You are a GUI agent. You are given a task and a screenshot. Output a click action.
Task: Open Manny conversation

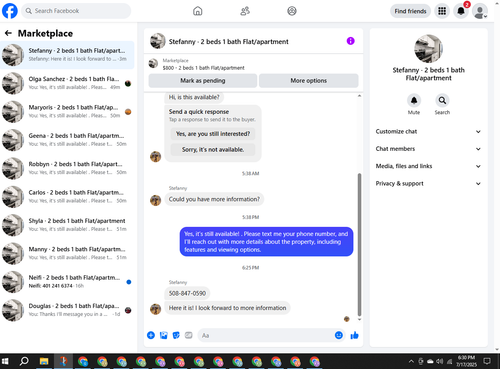67,253
